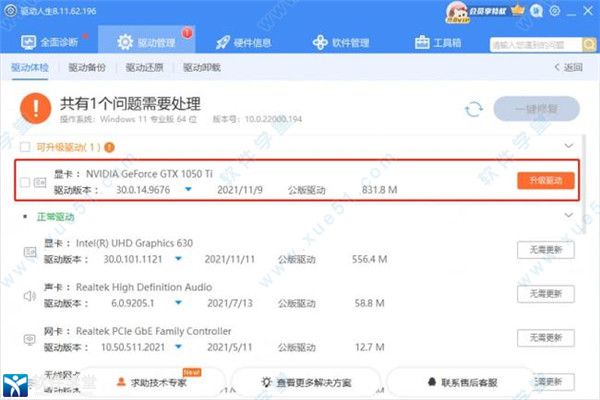Screen dimensions: 600x400
Task: Click 联系售后客服 button
Action: [x=461, y=382]
